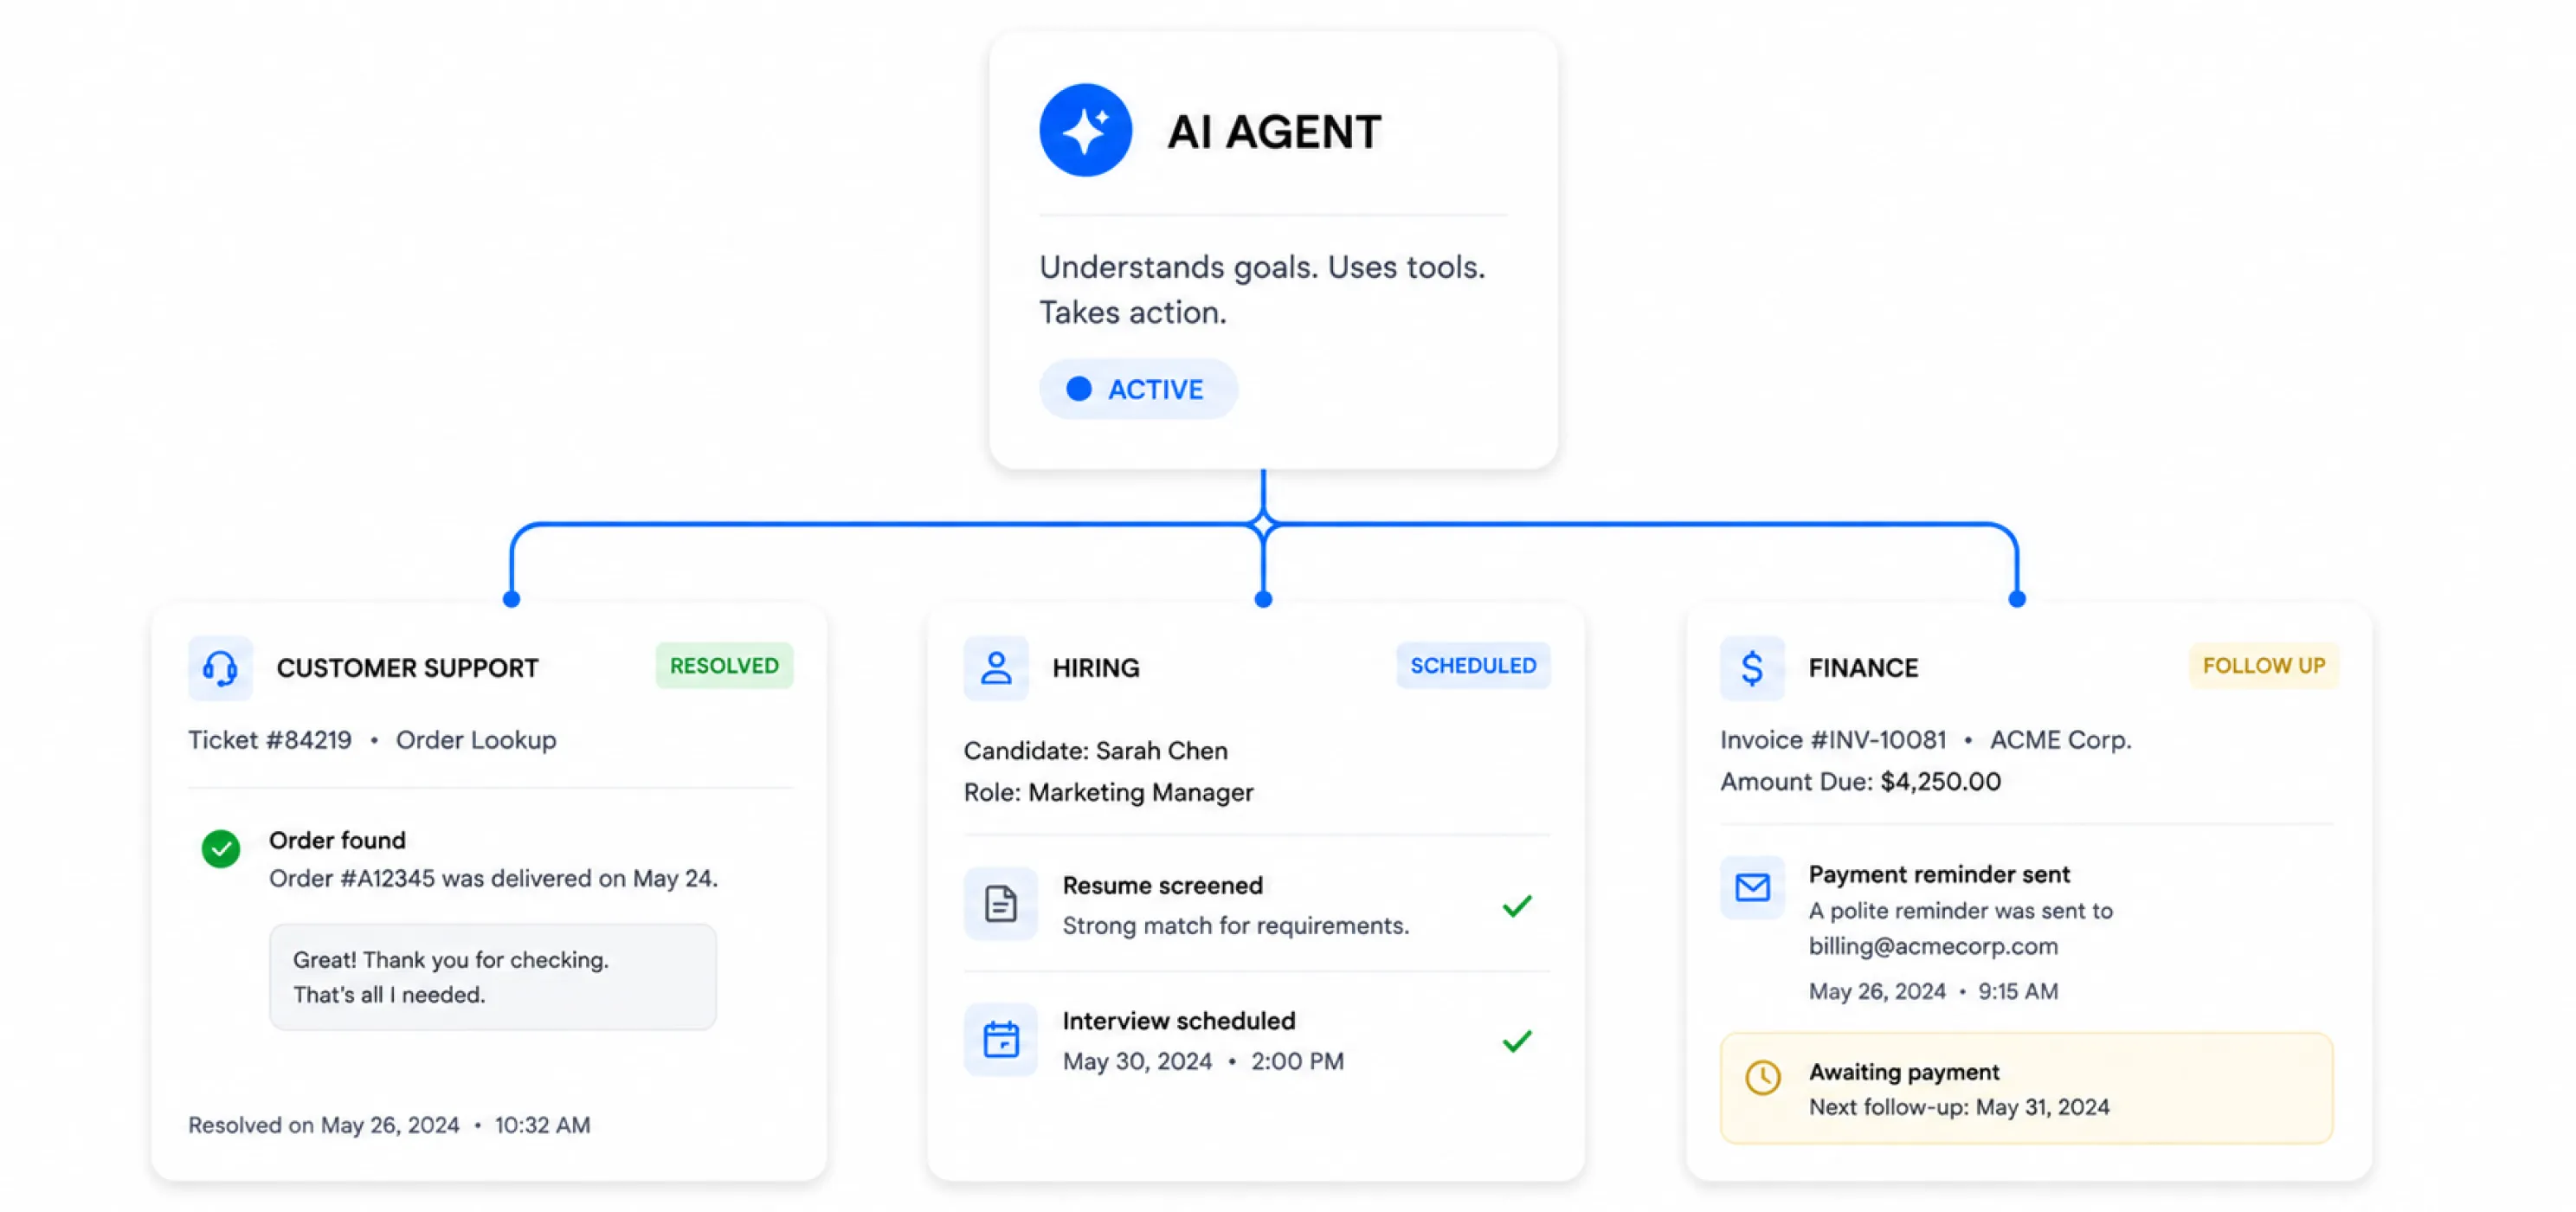Click the May 26, 2024 9:15 AM timestamp
This screenshot has width=2576, height=1212.
(1933, 990)
